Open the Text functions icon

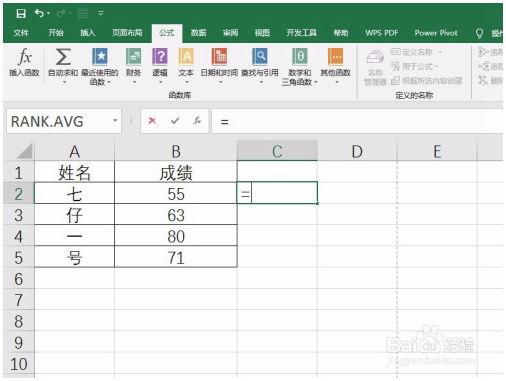[x=186, y=56]
